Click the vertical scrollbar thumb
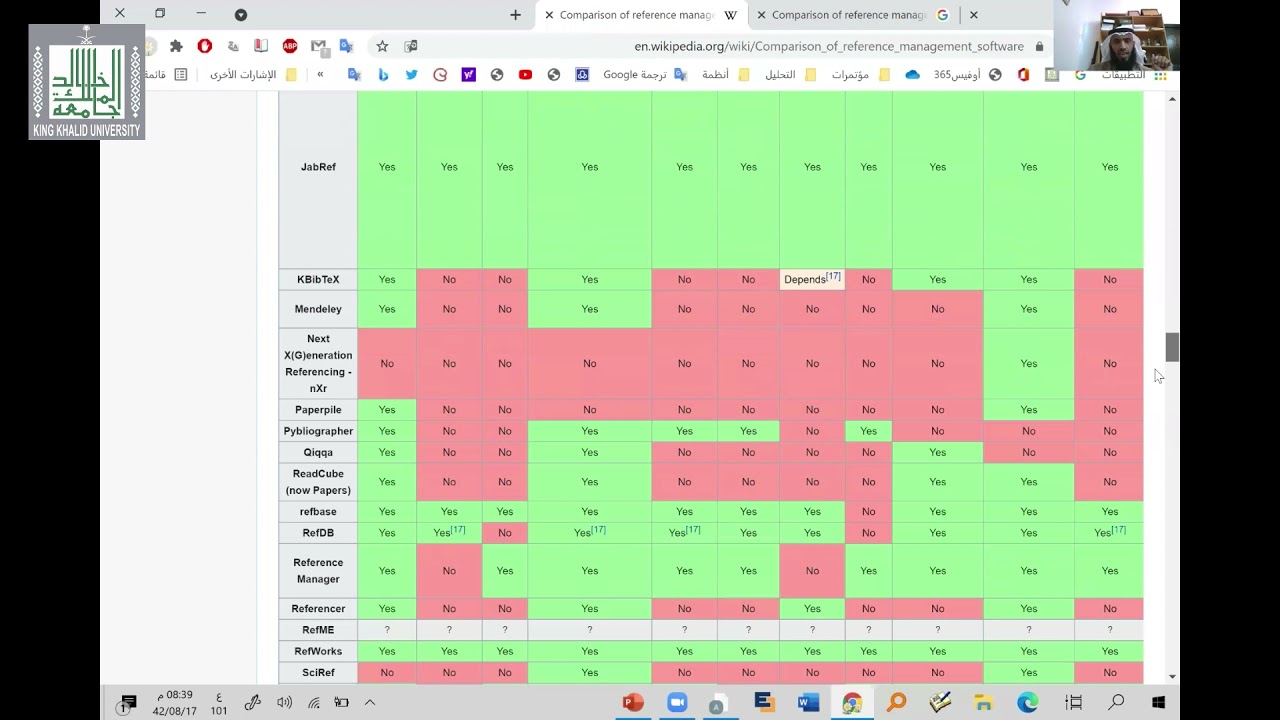Viewport: 1280px width, 720px height. [x=1172, y=347]
